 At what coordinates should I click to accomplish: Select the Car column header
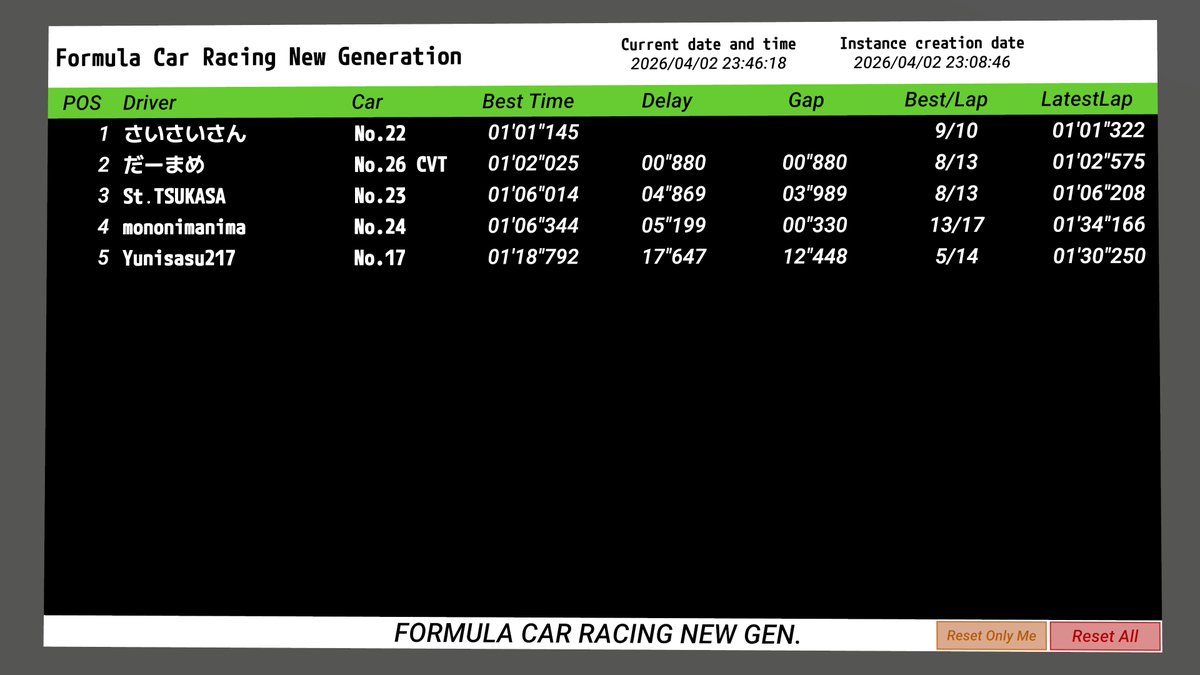coord(367,102)
